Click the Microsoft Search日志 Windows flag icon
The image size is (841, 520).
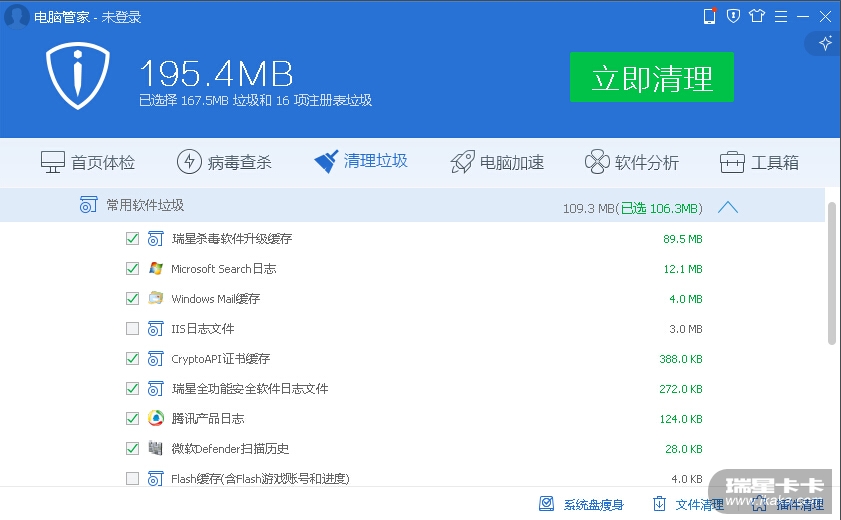[156, 269]
